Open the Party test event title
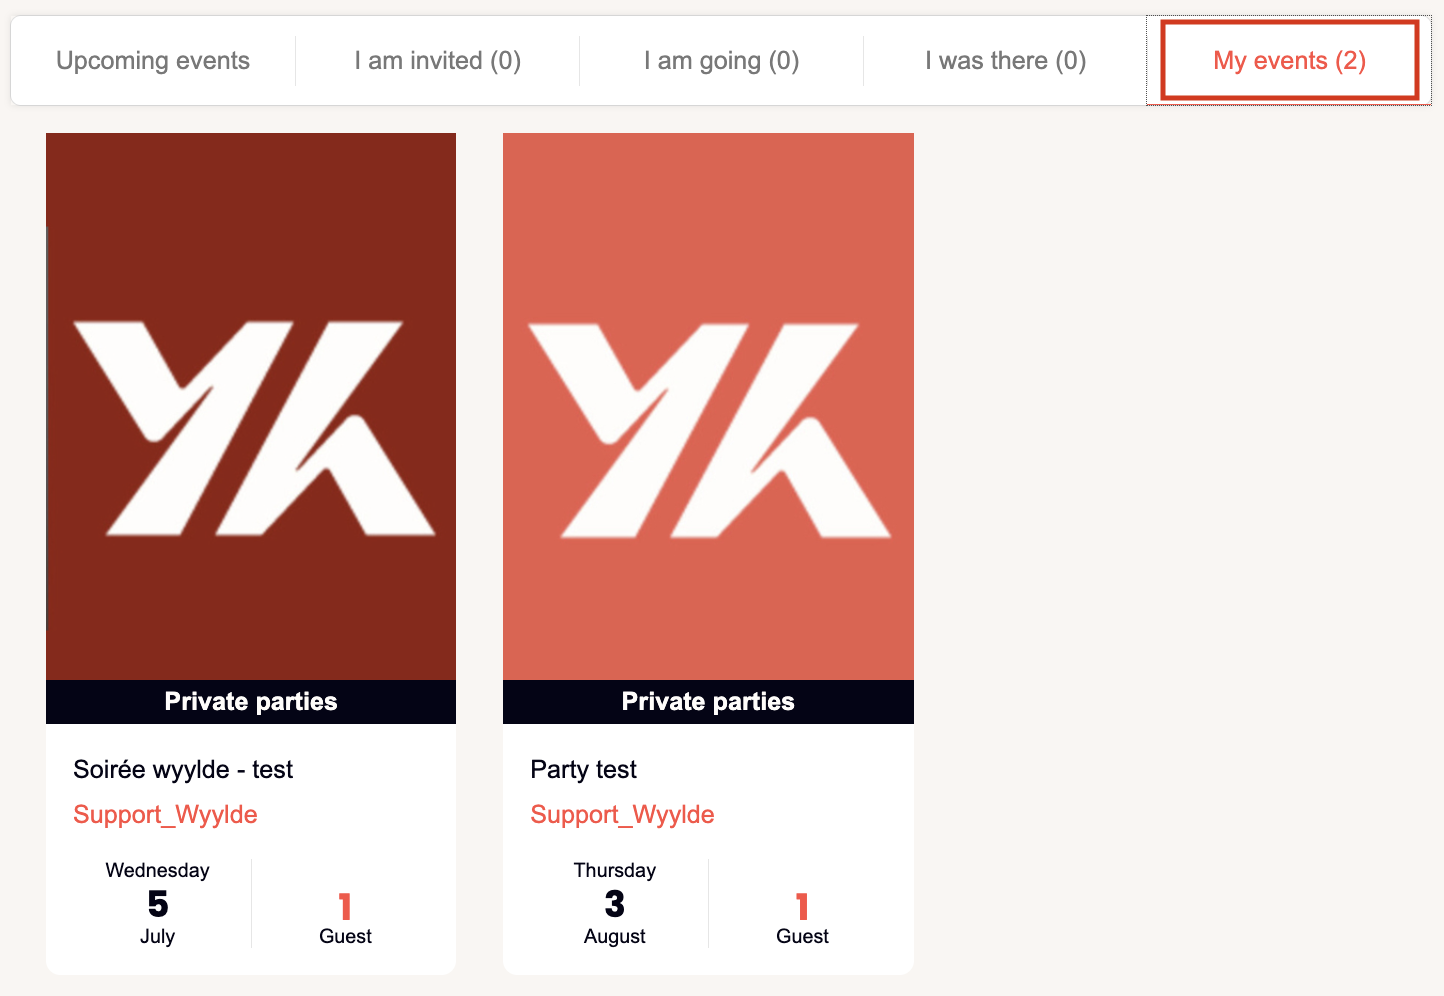 click(583, 769)
